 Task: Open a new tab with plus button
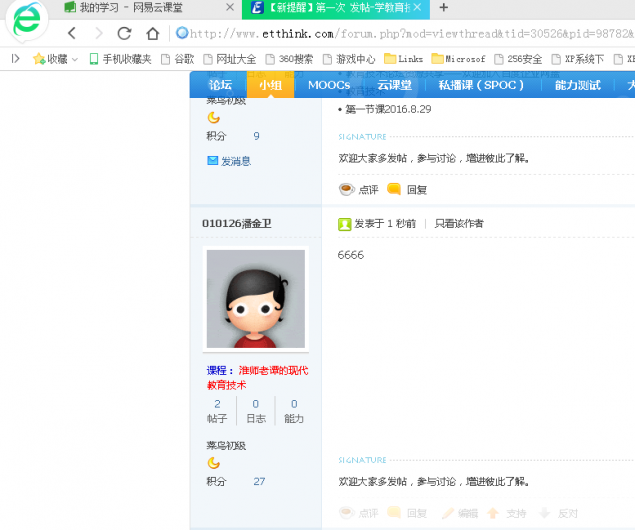pos(443,7)
